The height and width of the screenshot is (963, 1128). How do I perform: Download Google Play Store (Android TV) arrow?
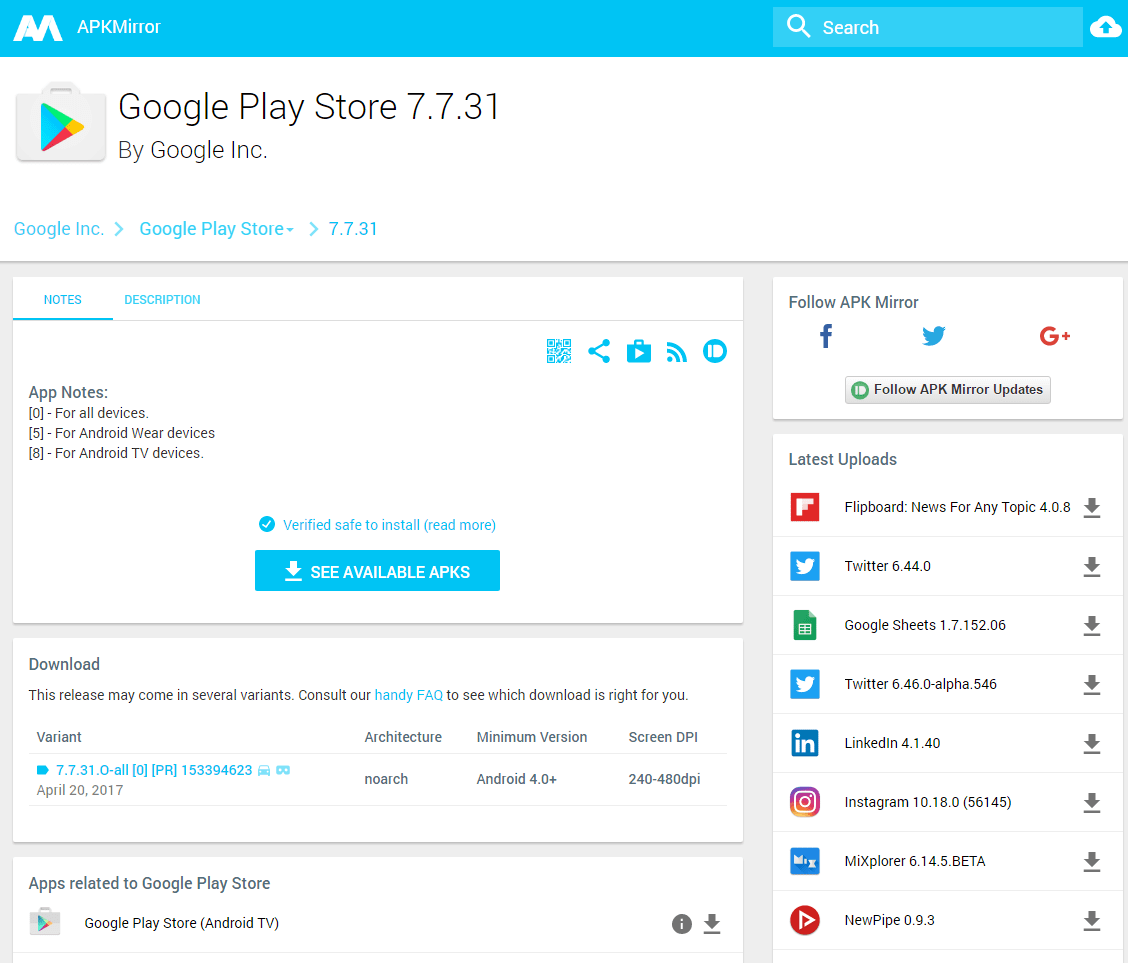point(711,923)
